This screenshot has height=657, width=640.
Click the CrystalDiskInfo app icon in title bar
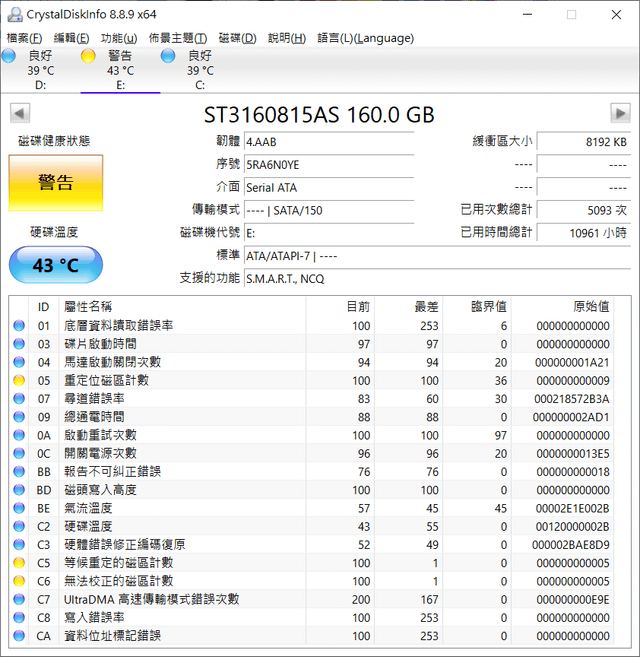tap(15, 15)
